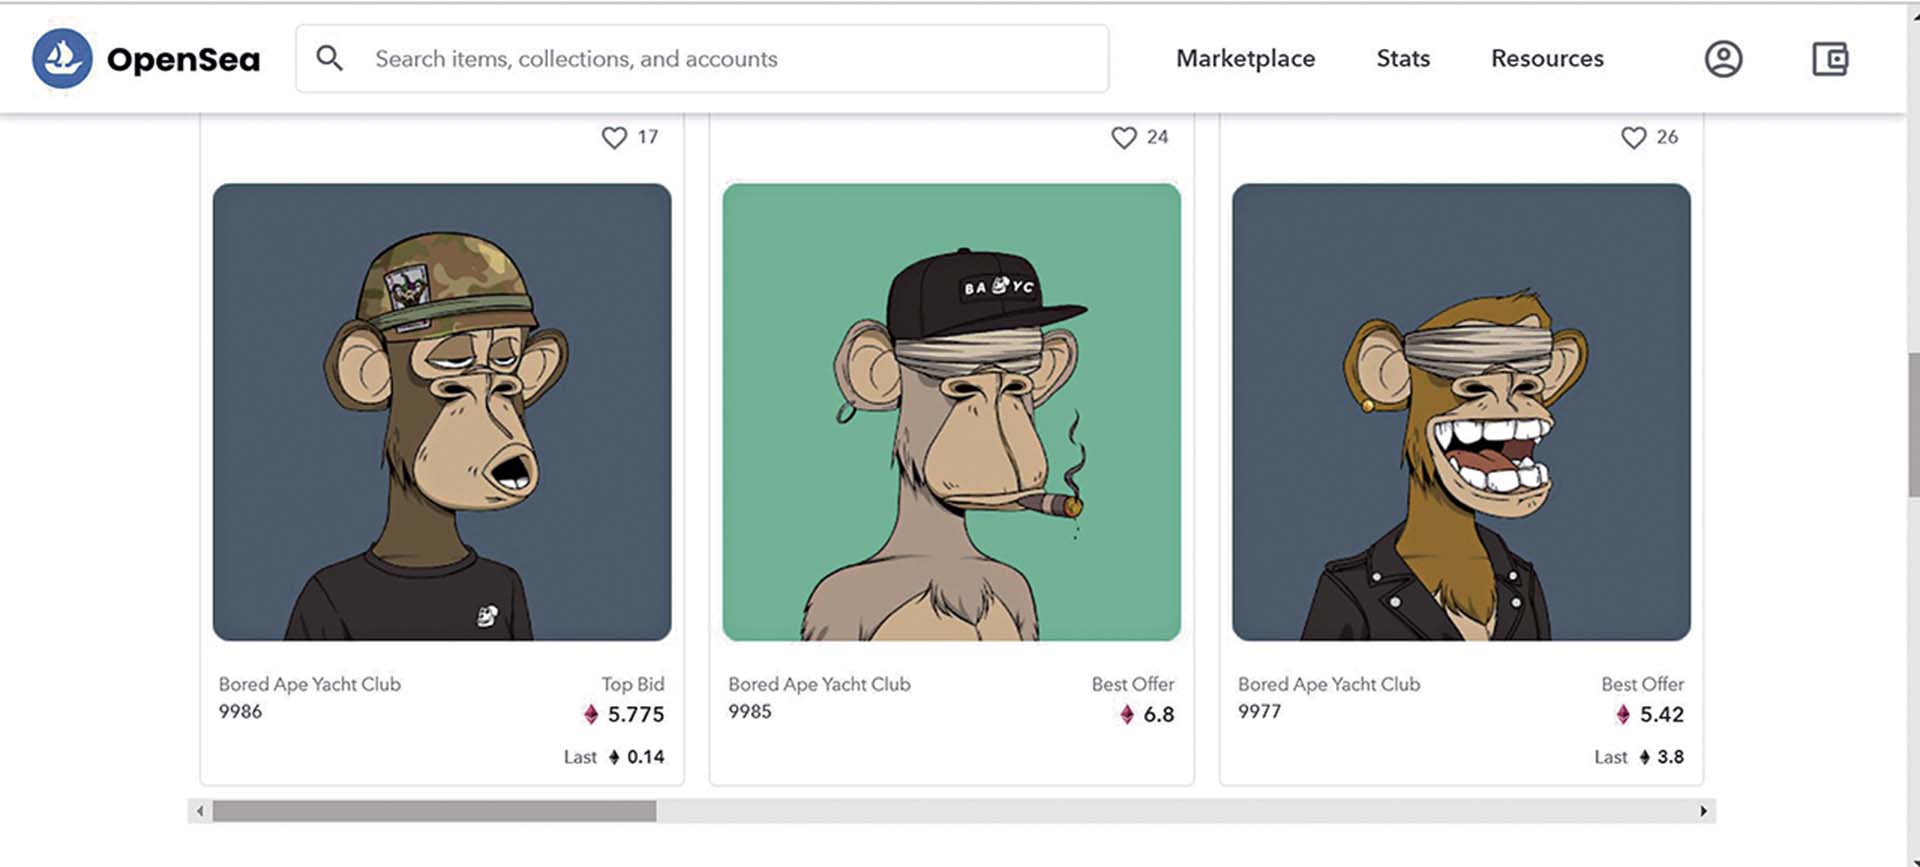Open the Stats menu
Screen dimensions: 1920x867
point(1403,59)
